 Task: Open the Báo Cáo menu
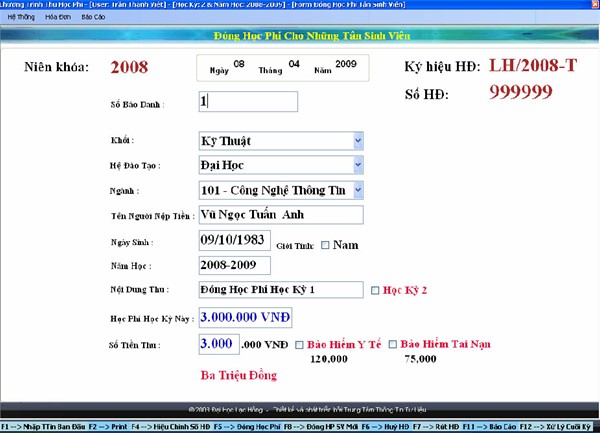coord(94,18)
